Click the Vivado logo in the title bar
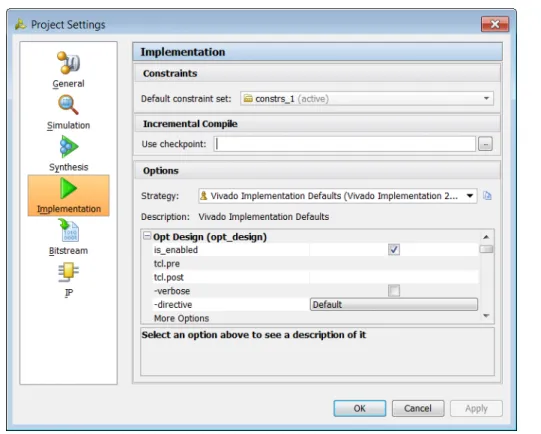Viewport: 541px width, 434px height. (x=20, y=24)
